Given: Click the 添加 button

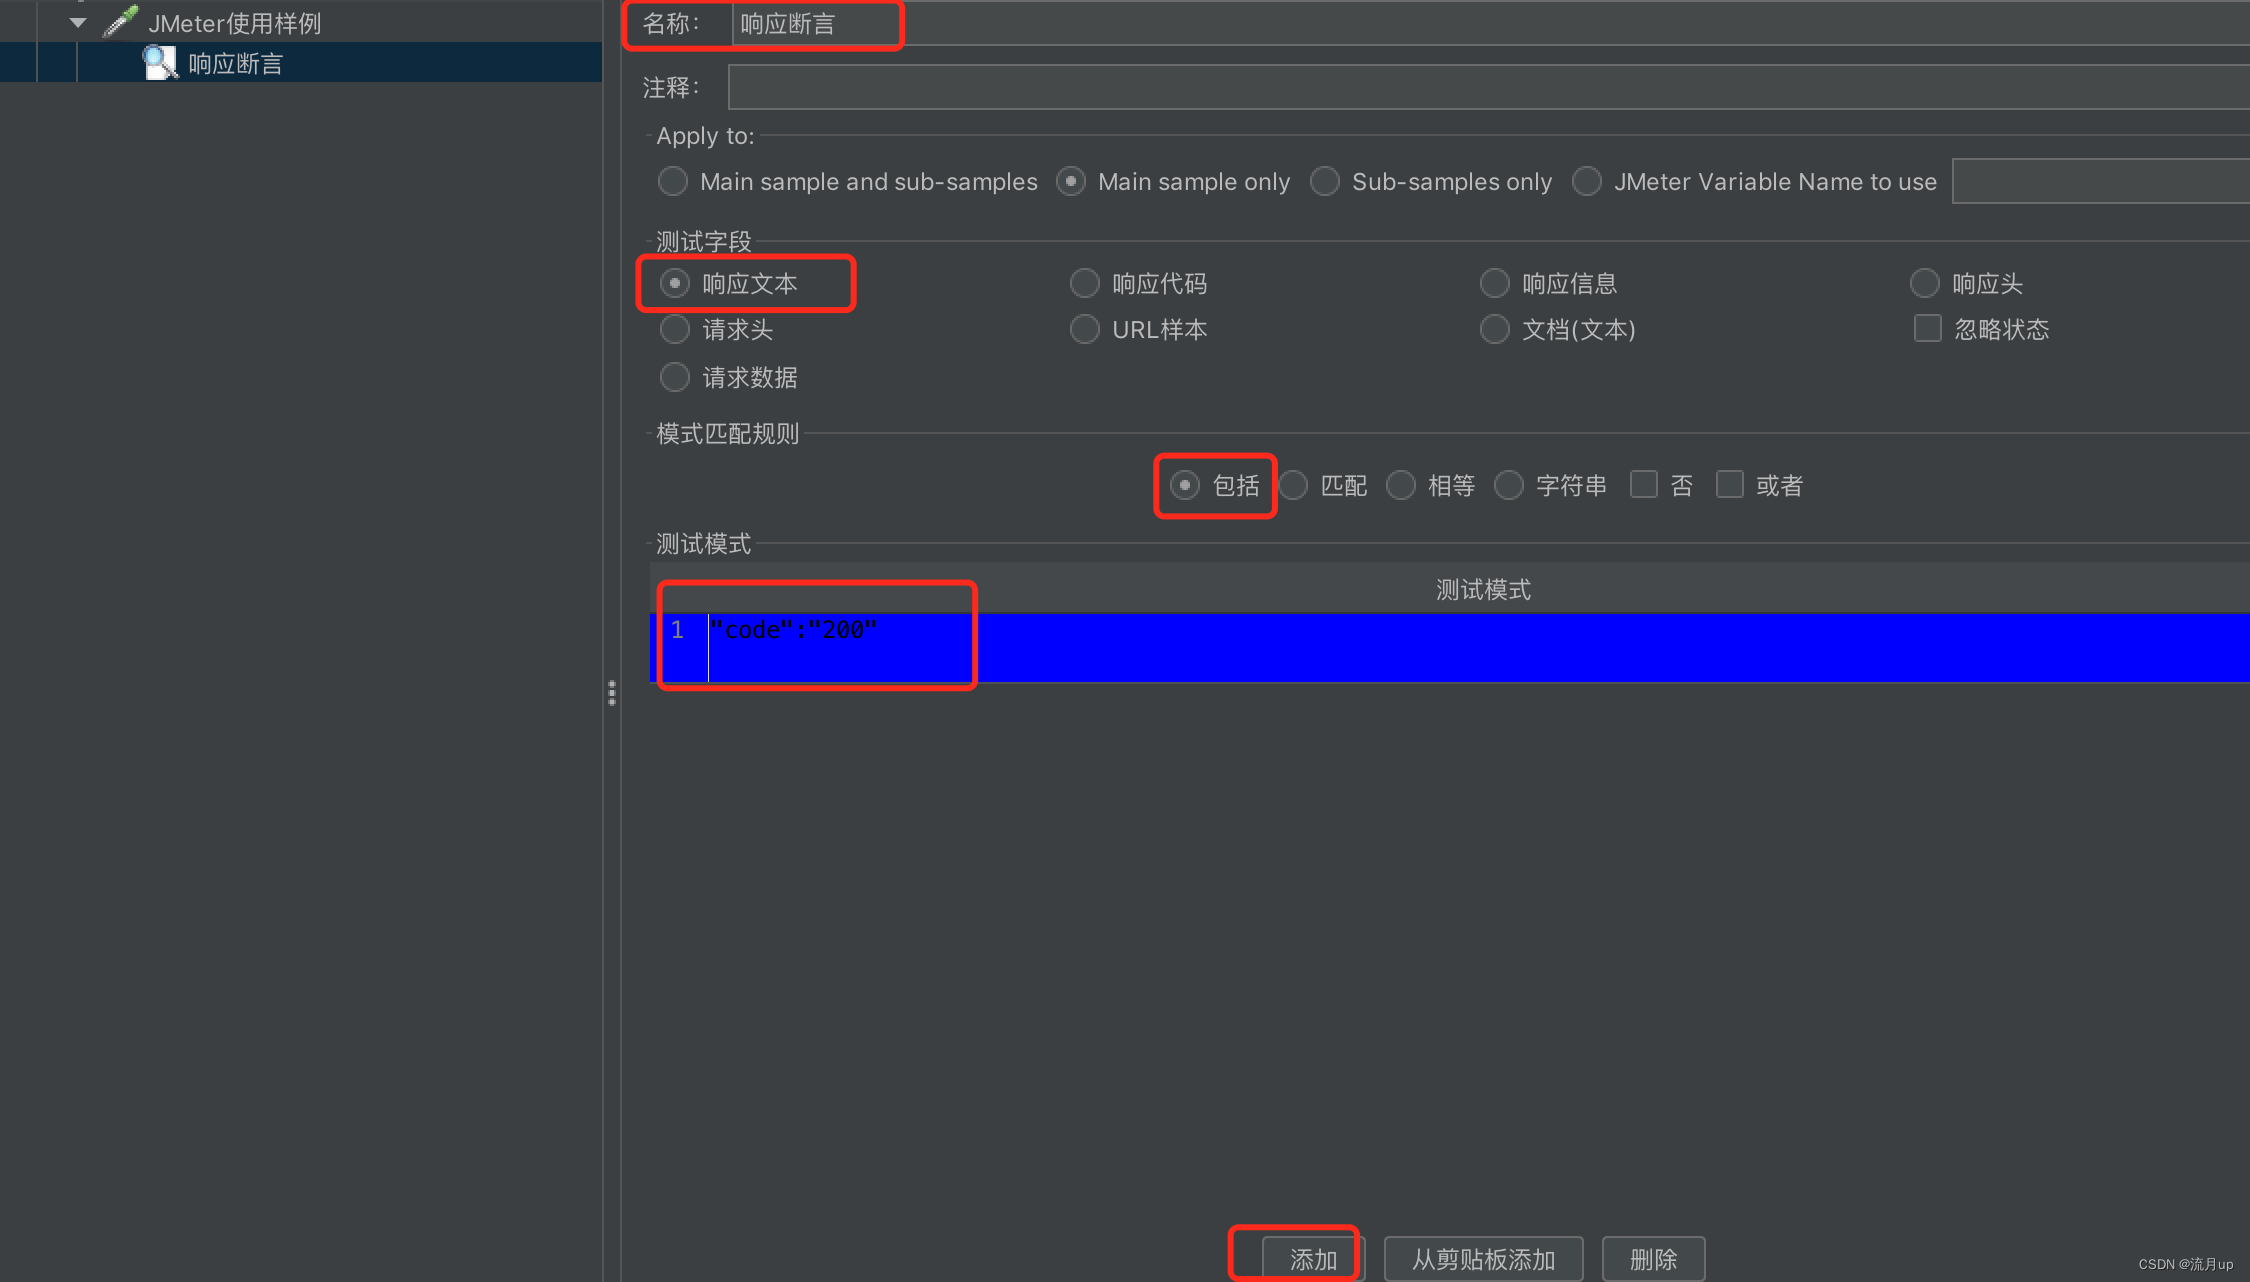Looking at the screenshot, I should pyautogui.click(x=1313, y=1259).
